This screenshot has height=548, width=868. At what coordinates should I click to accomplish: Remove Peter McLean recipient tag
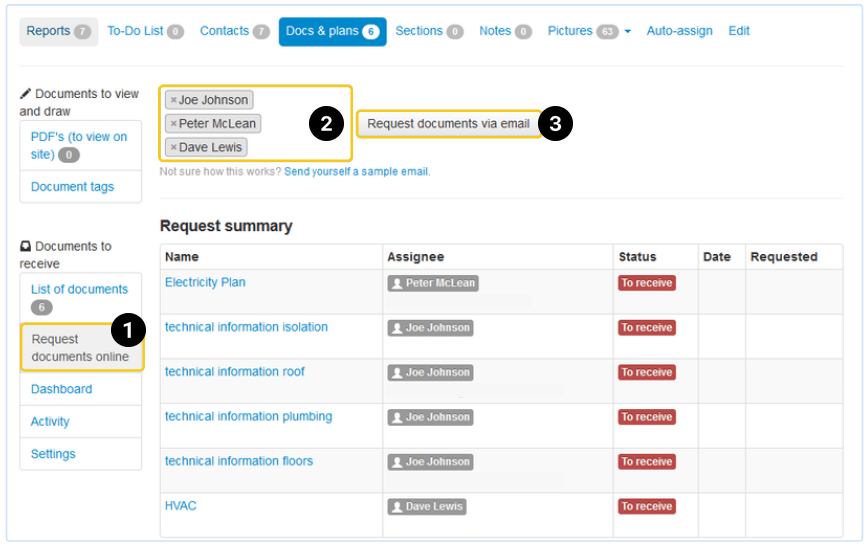tap(173, 124)
